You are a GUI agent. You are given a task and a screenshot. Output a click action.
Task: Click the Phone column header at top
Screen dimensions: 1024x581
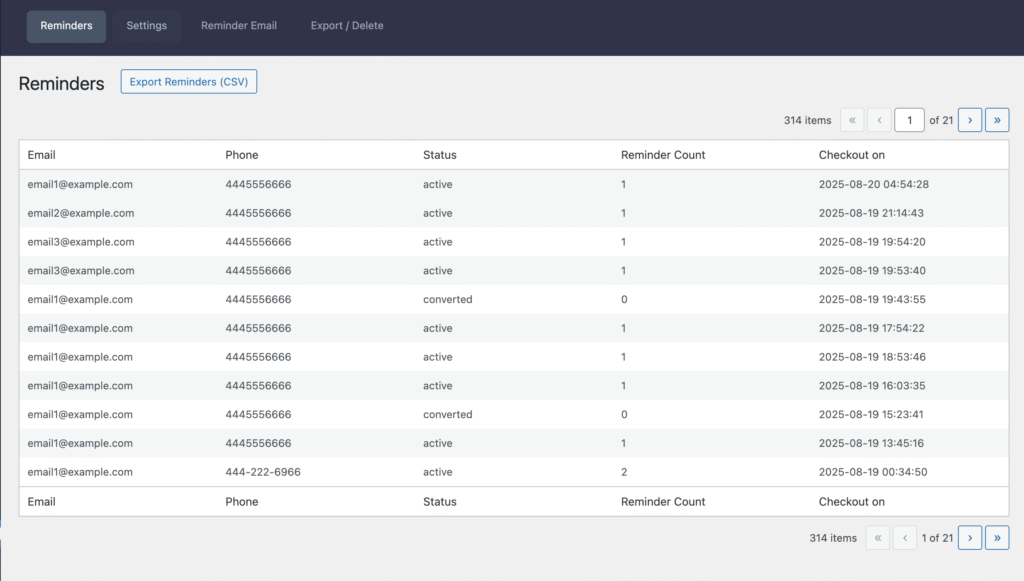(x=242, y=155)
